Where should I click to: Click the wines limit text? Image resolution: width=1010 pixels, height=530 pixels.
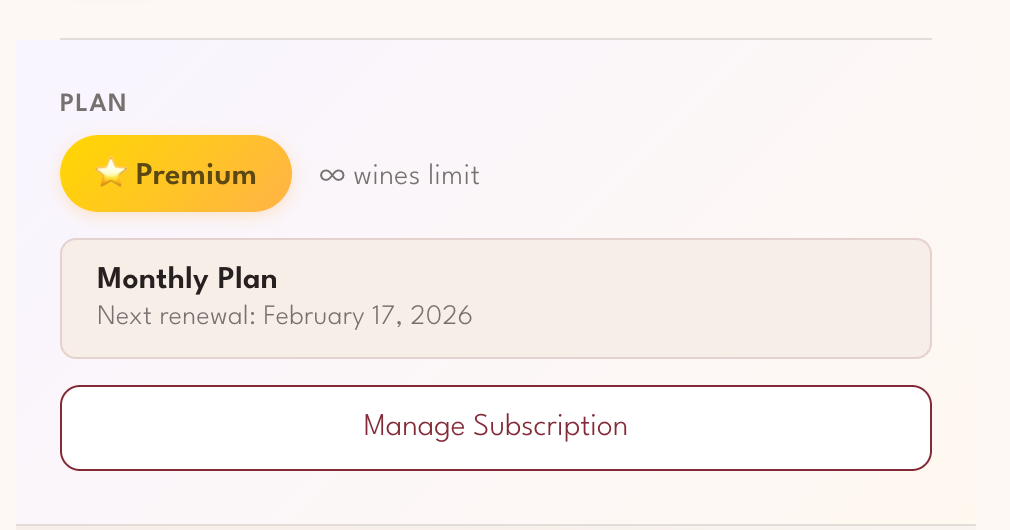click(416, 176)
